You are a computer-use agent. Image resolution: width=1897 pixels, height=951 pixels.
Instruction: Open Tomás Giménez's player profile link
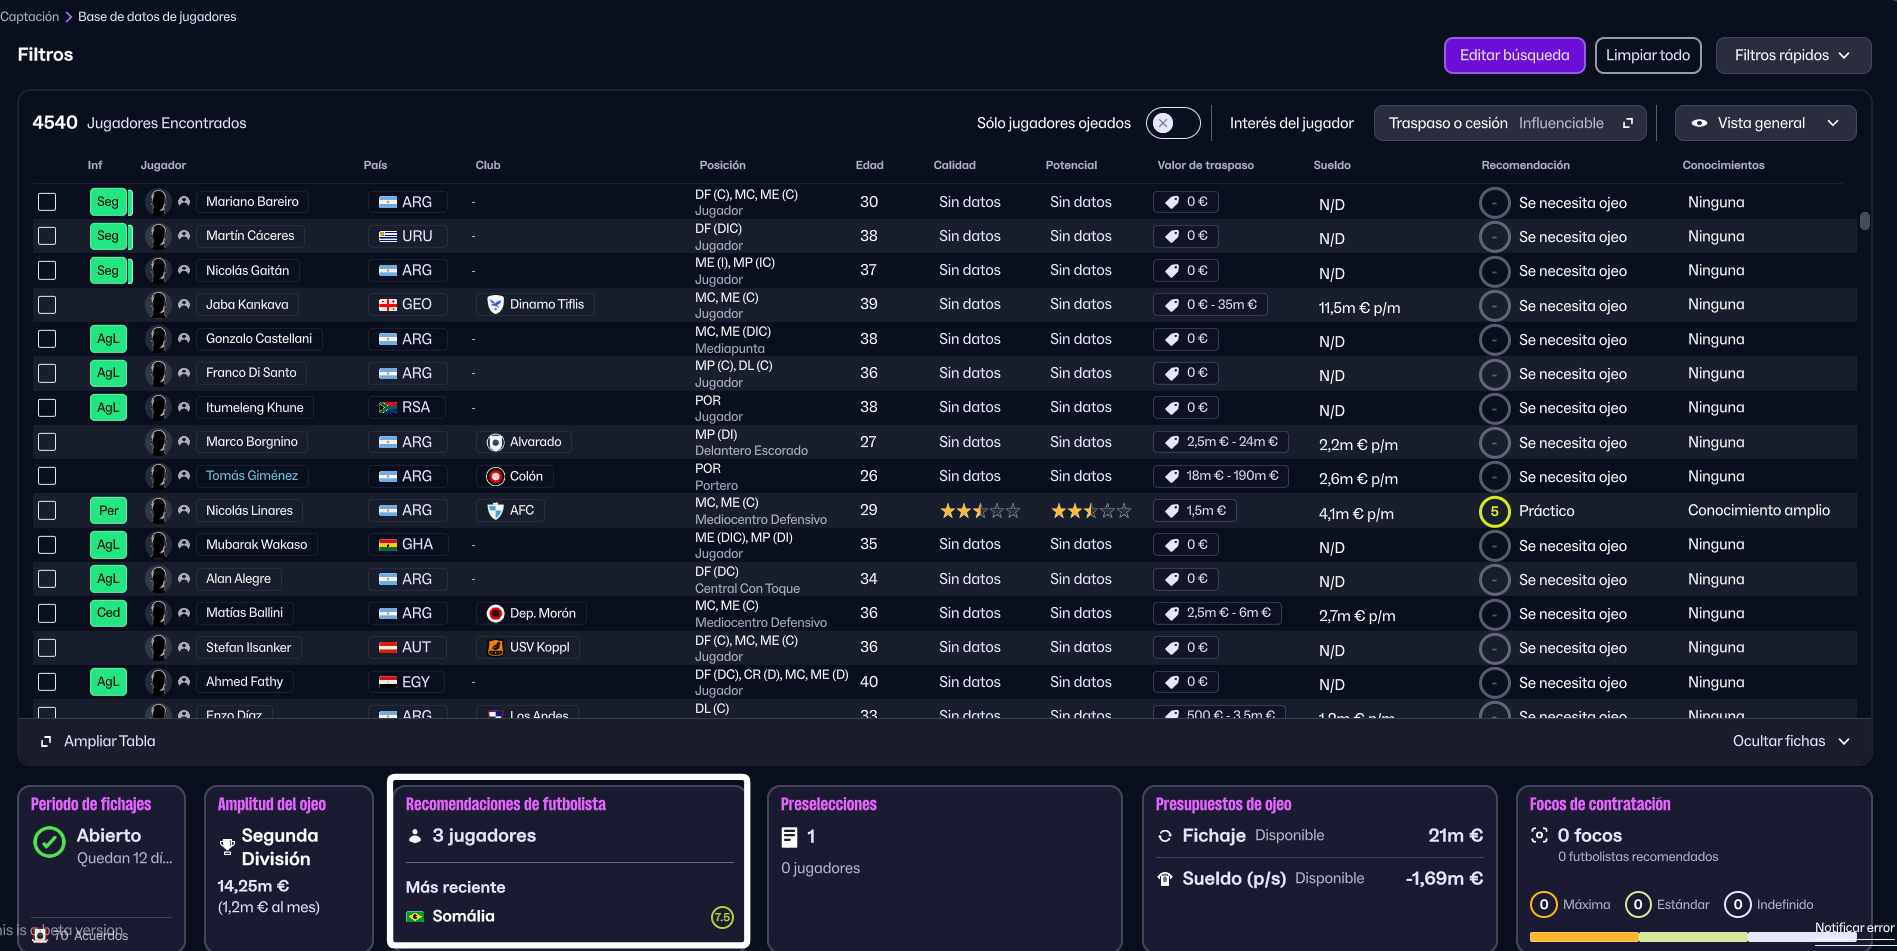pyautogui.click(x=252, y=476)
